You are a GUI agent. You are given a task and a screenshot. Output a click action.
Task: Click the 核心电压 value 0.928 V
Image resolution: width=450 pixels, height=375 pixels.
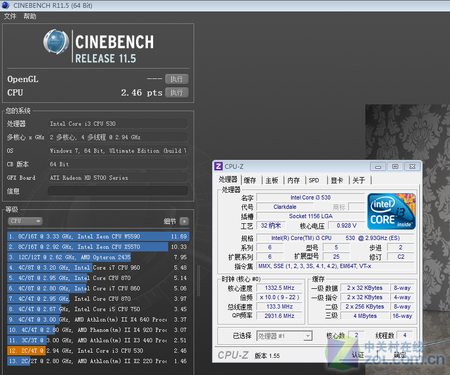coord(347,226)
